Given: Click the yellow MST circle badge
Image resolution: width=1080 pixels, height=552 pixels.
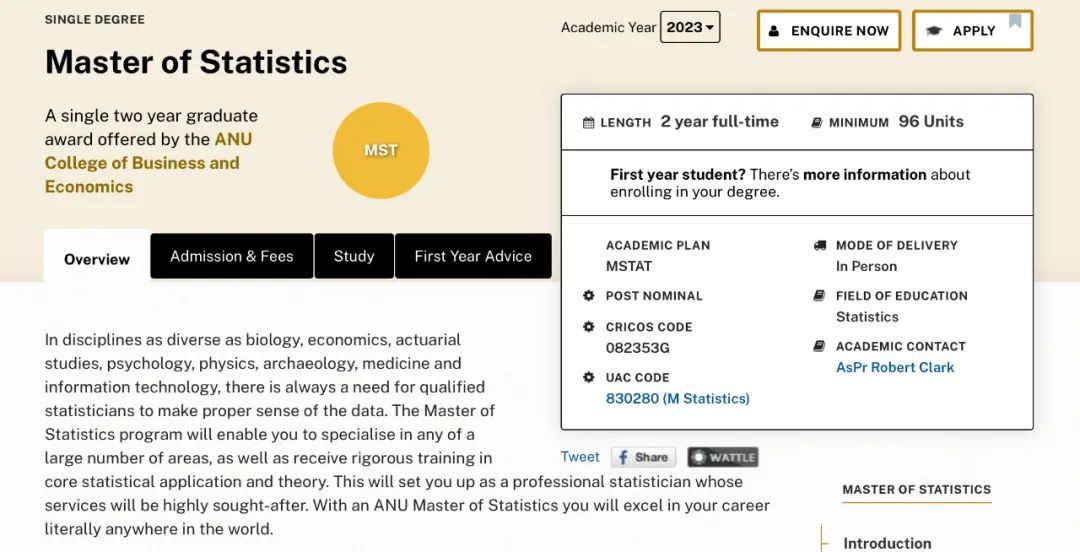Looking at the screenshot, I should (x=381, y=150).
